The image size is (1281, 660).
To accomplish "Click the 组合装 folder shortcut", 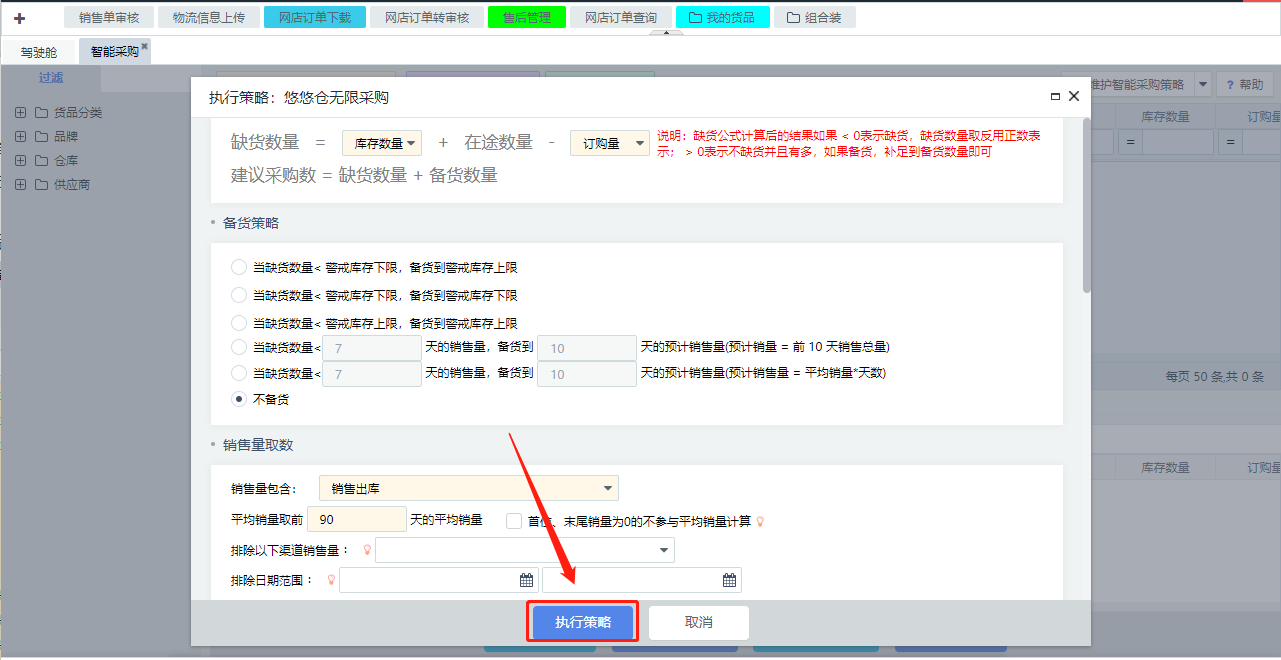I will point(815,18).
